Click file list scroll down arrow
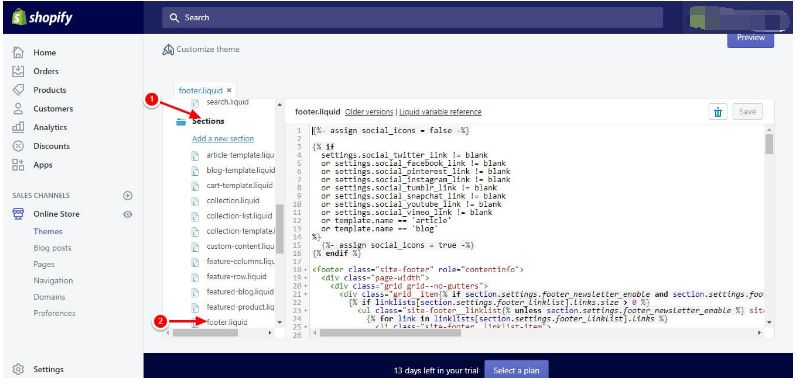Screen dimensions: 796x383 click(279, 323)
